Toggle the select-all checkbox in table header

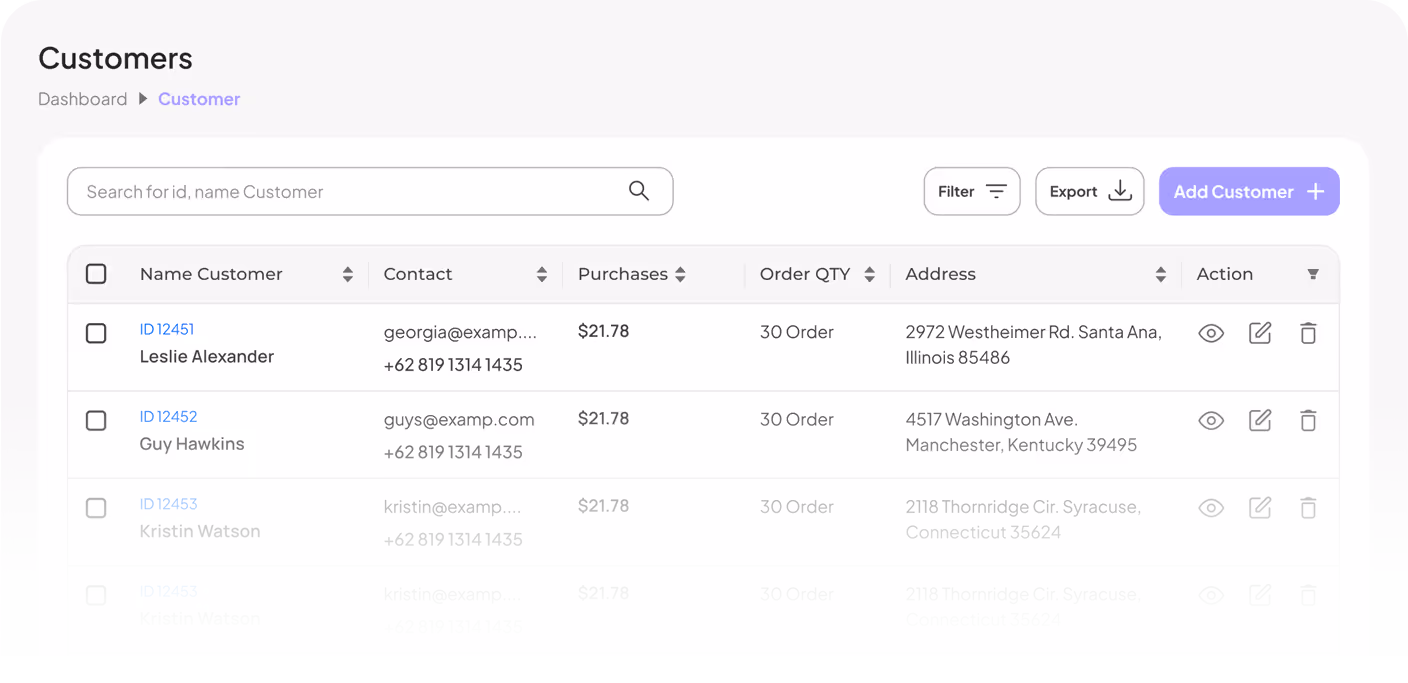tap(96, 273)
